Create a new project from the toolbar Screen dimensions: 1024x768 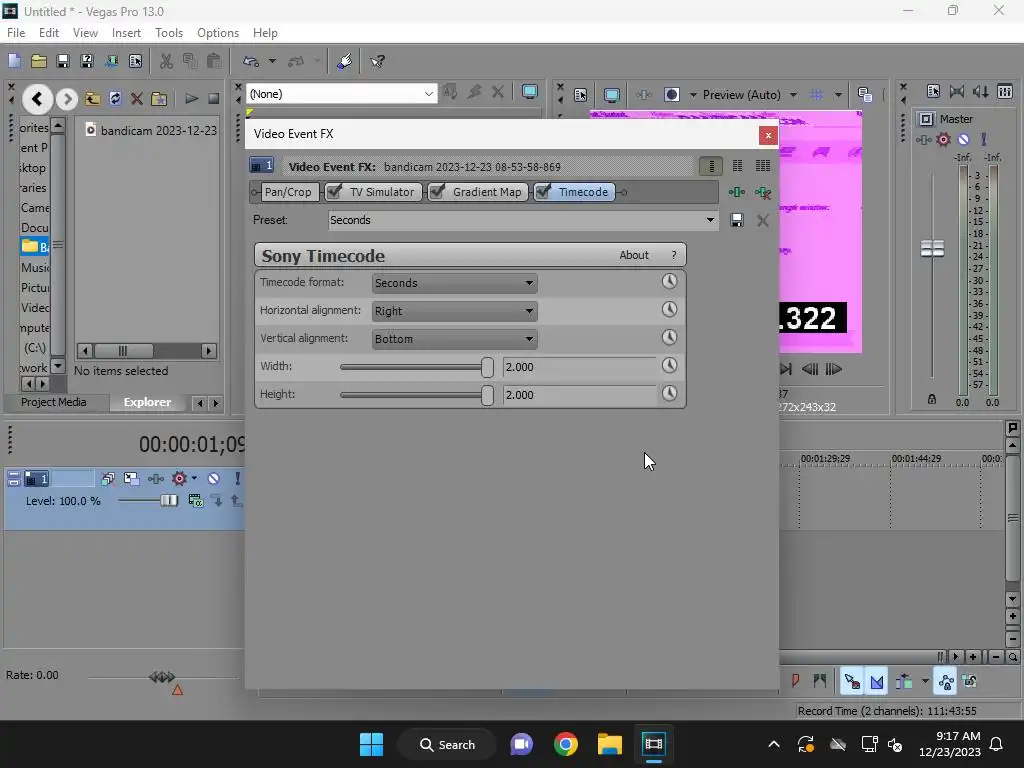14,61
